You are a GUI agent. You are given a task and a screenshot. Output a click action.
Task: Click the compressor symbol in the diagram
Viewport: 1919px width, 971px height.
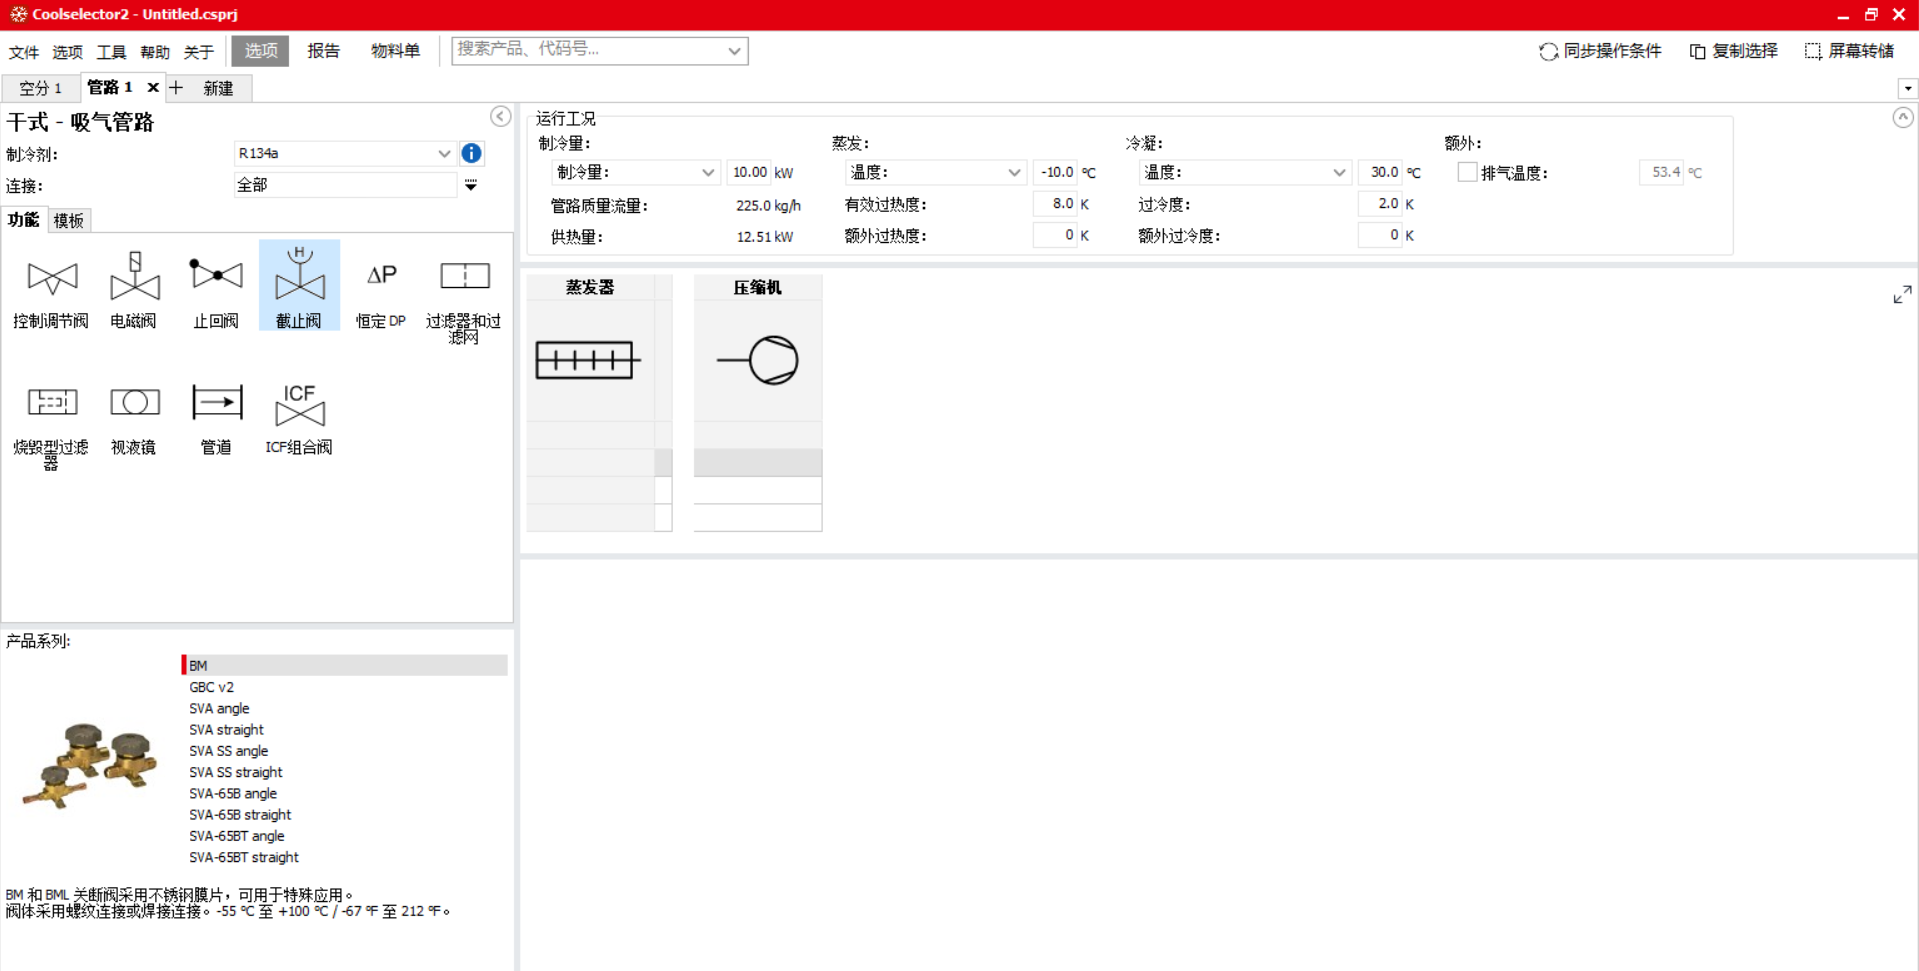tap(759, 360)
